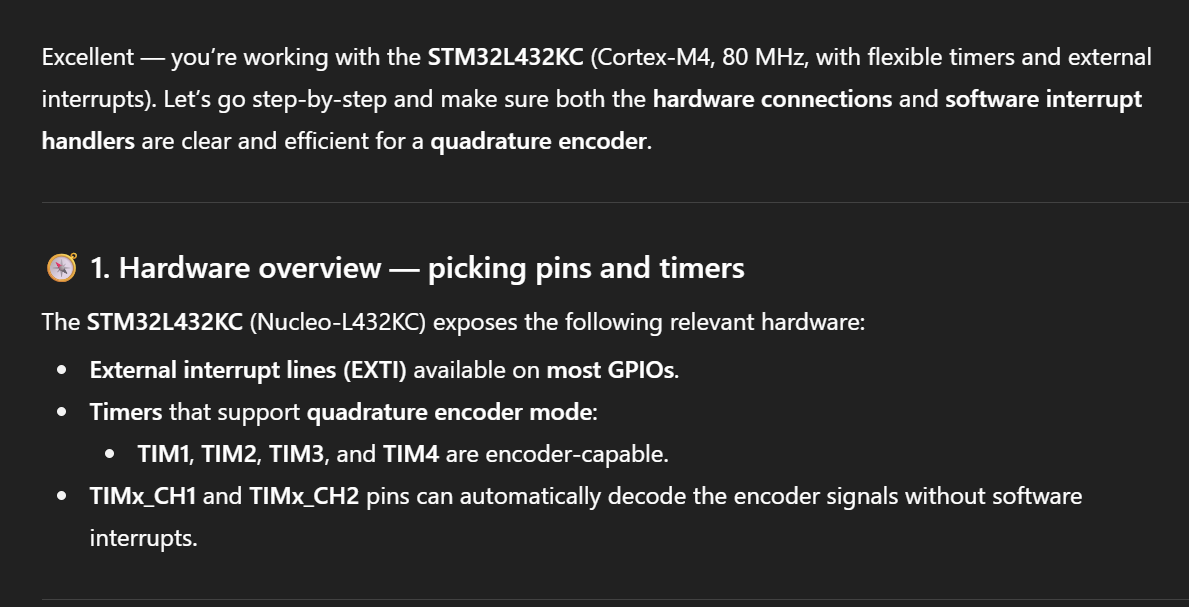Click the bullet point before "External interrupt lines"
This screenshot has width=1189, height=607.
tap(63, 370)
